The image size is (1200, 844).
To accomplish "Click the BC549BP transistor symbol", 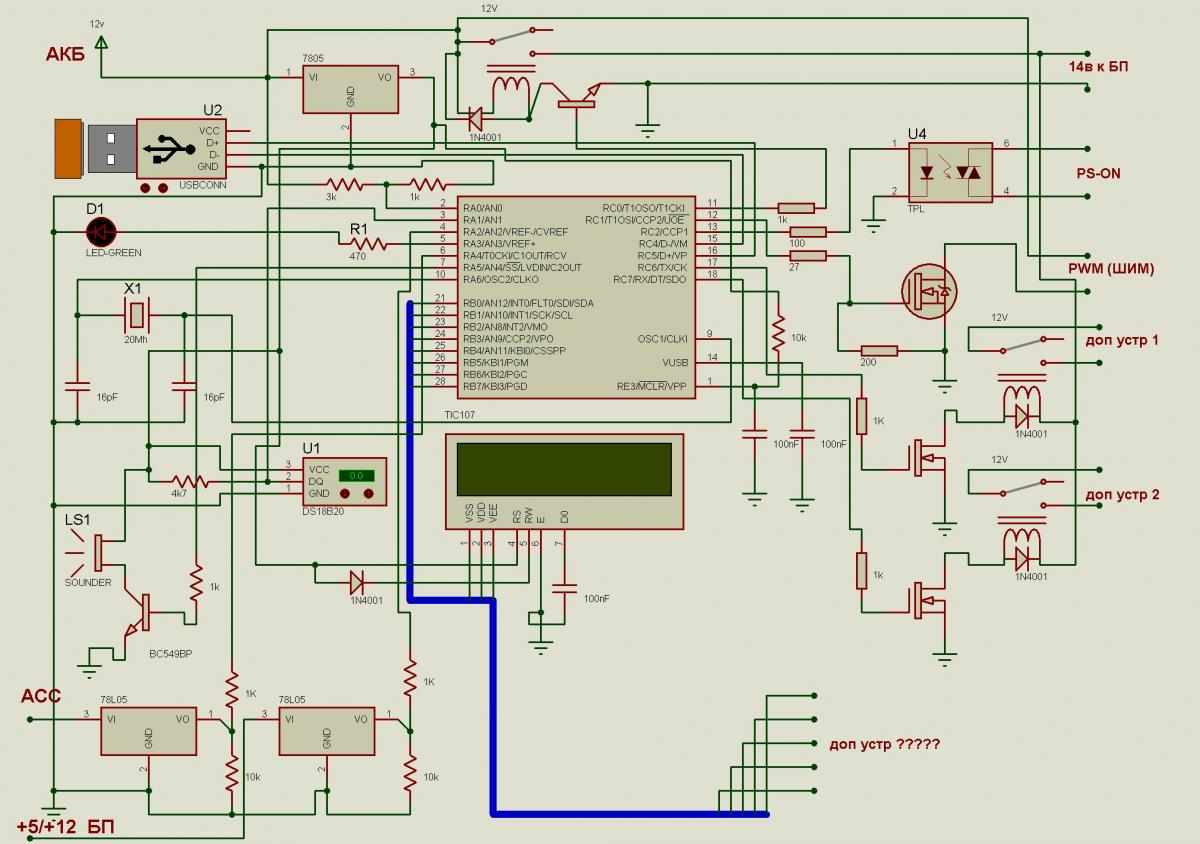I will point(142,612).
